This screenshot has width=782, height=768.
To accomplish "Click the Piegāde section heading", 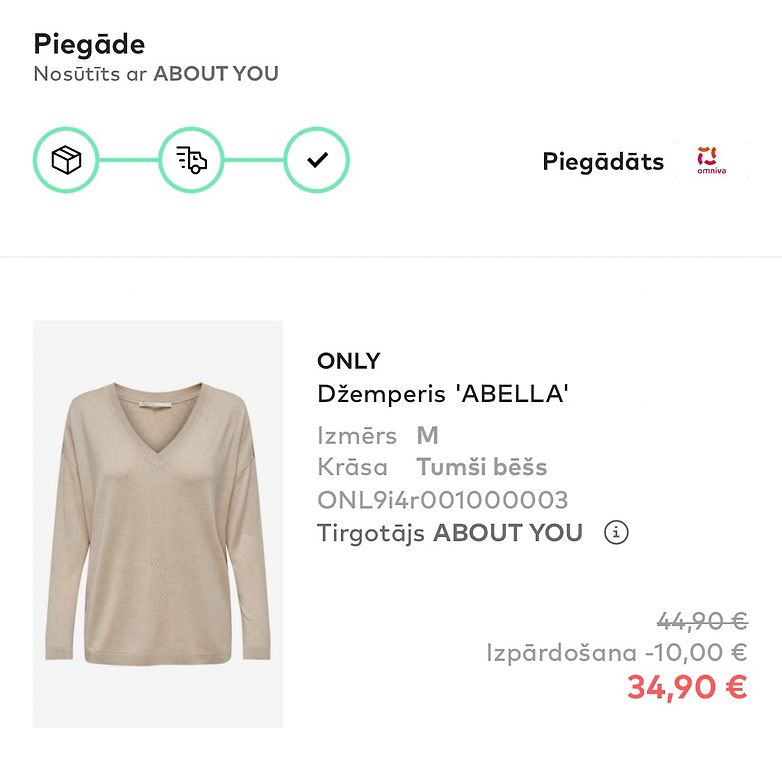I will tap(89, 44).
